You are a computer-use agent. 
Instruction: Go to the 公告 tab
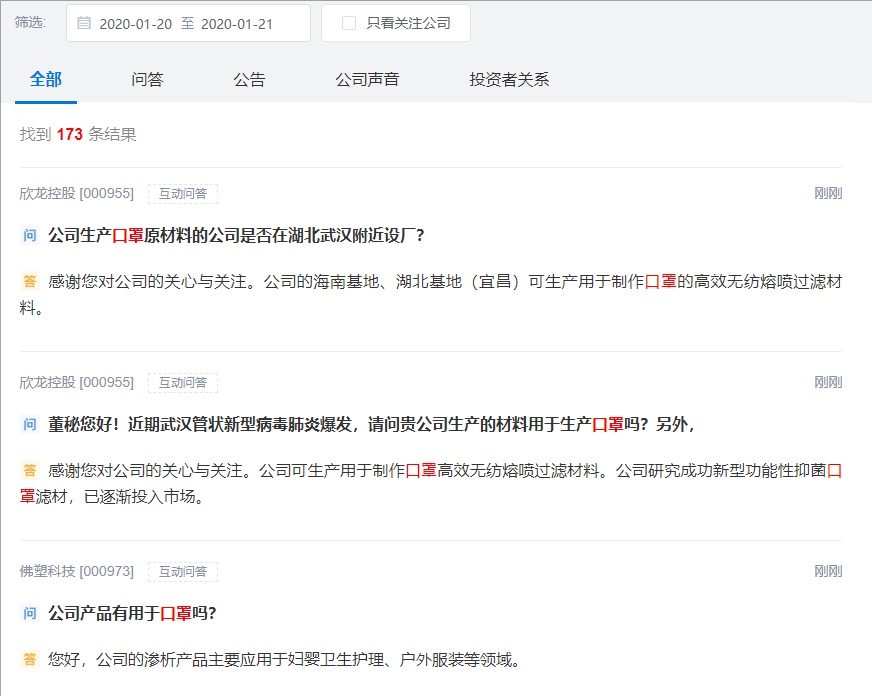point(249,79)
